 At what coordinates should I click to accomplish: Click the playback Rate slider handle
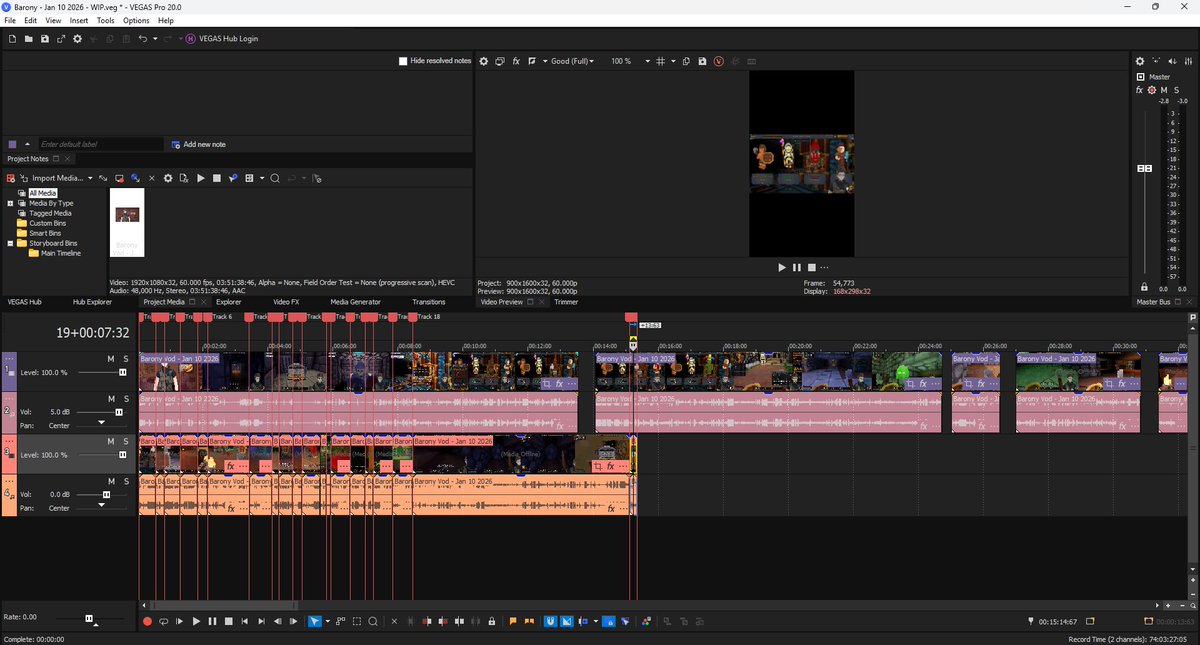pos(89,618)
